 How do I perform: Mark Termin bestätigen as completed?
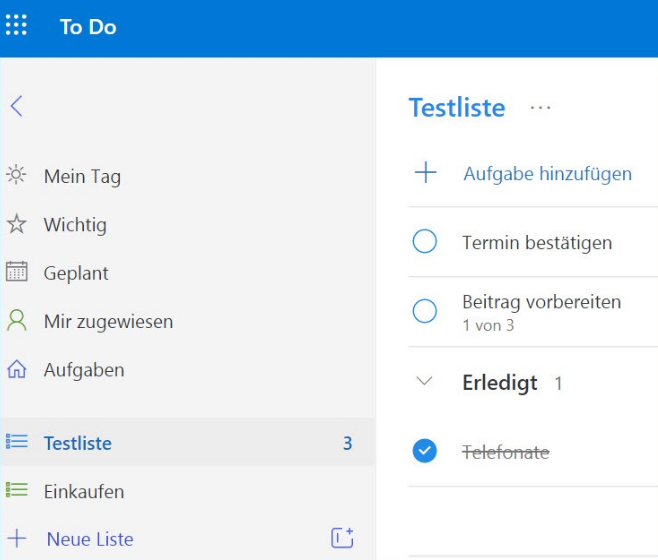click(x=425, y=241)
